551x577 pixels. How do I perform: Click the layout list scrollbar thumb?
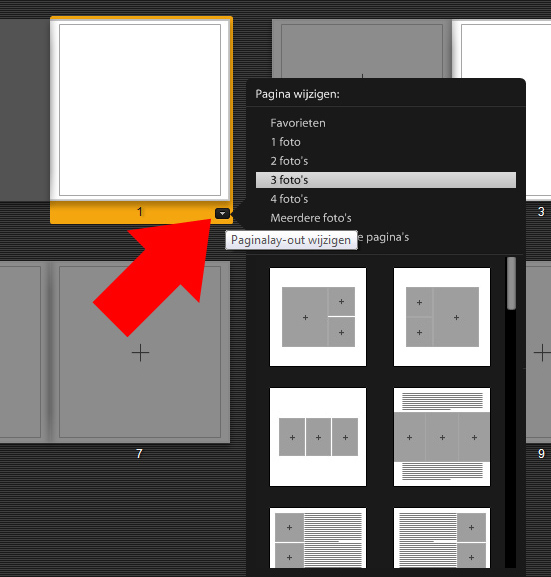[511, 283]
